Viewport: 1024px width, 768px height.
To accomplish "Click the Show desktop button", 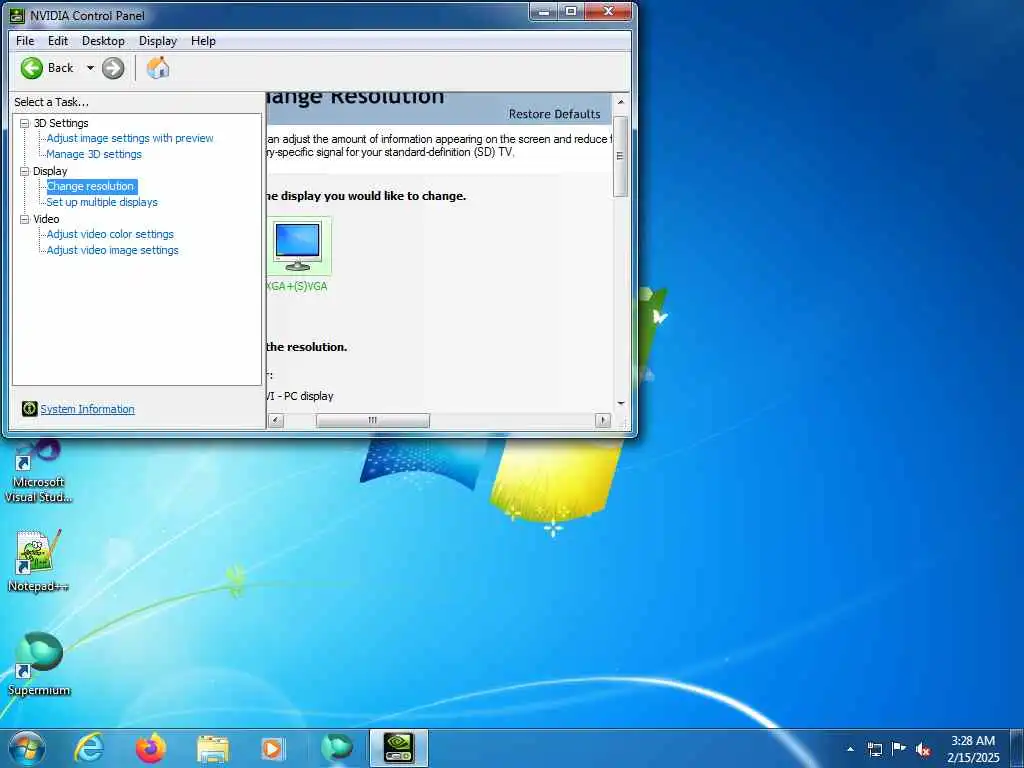I will (1016, 748).
